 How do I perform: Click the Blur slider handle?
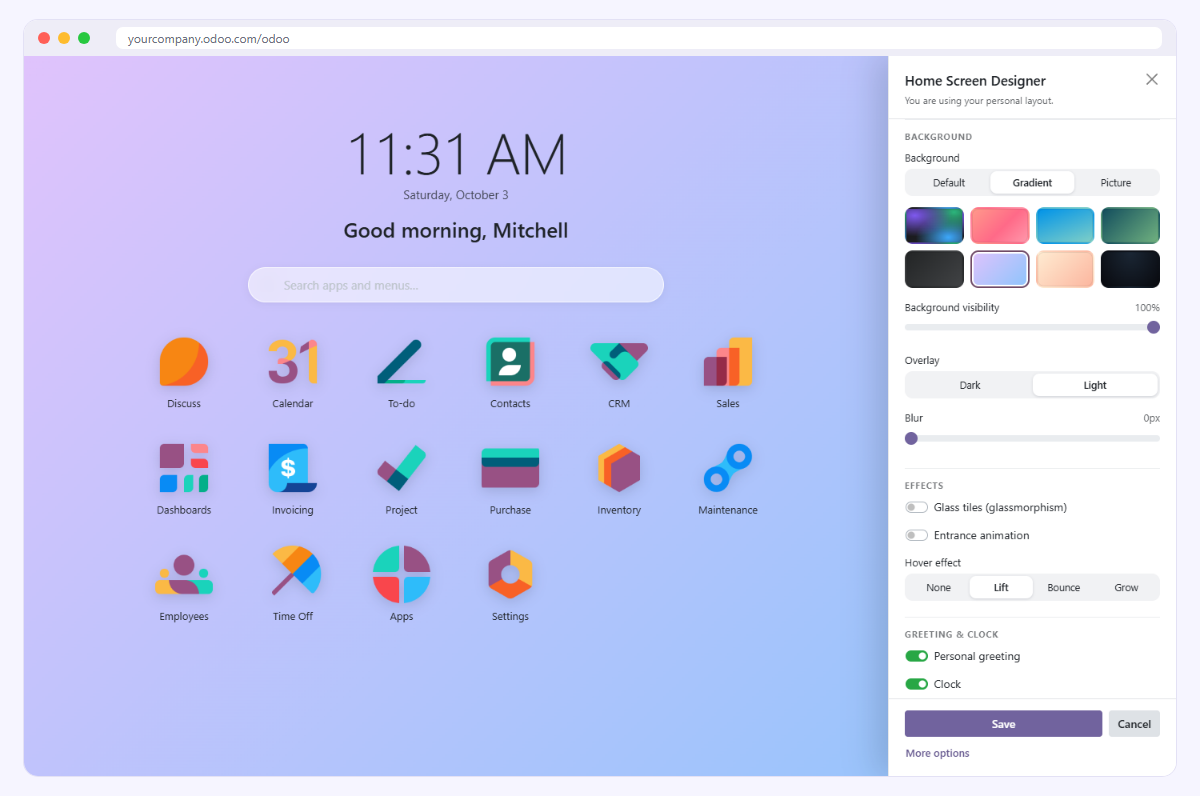[x=911, y=438]
